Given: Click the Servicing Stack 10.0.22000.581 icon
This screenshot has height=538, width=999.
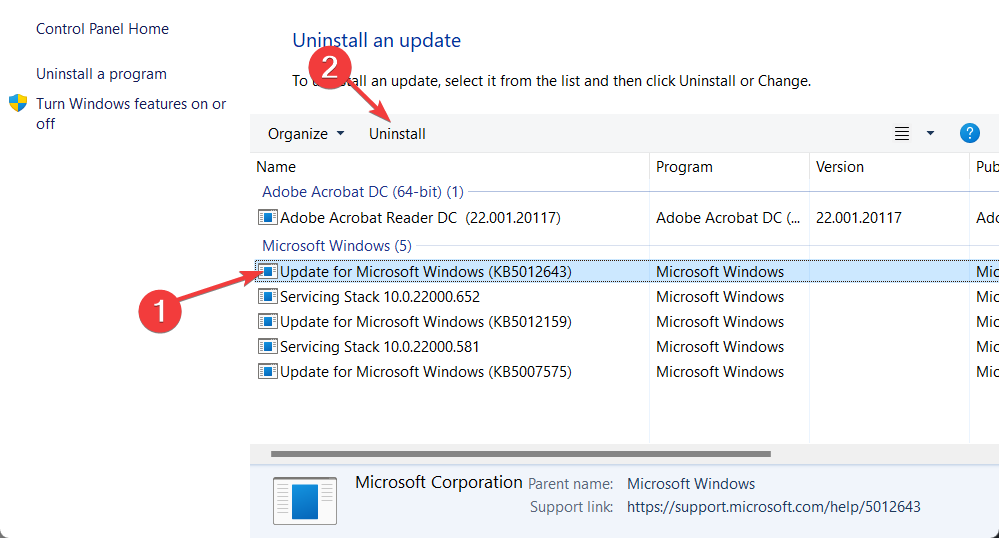Looking at the screenshot, I should pos(267,347).
